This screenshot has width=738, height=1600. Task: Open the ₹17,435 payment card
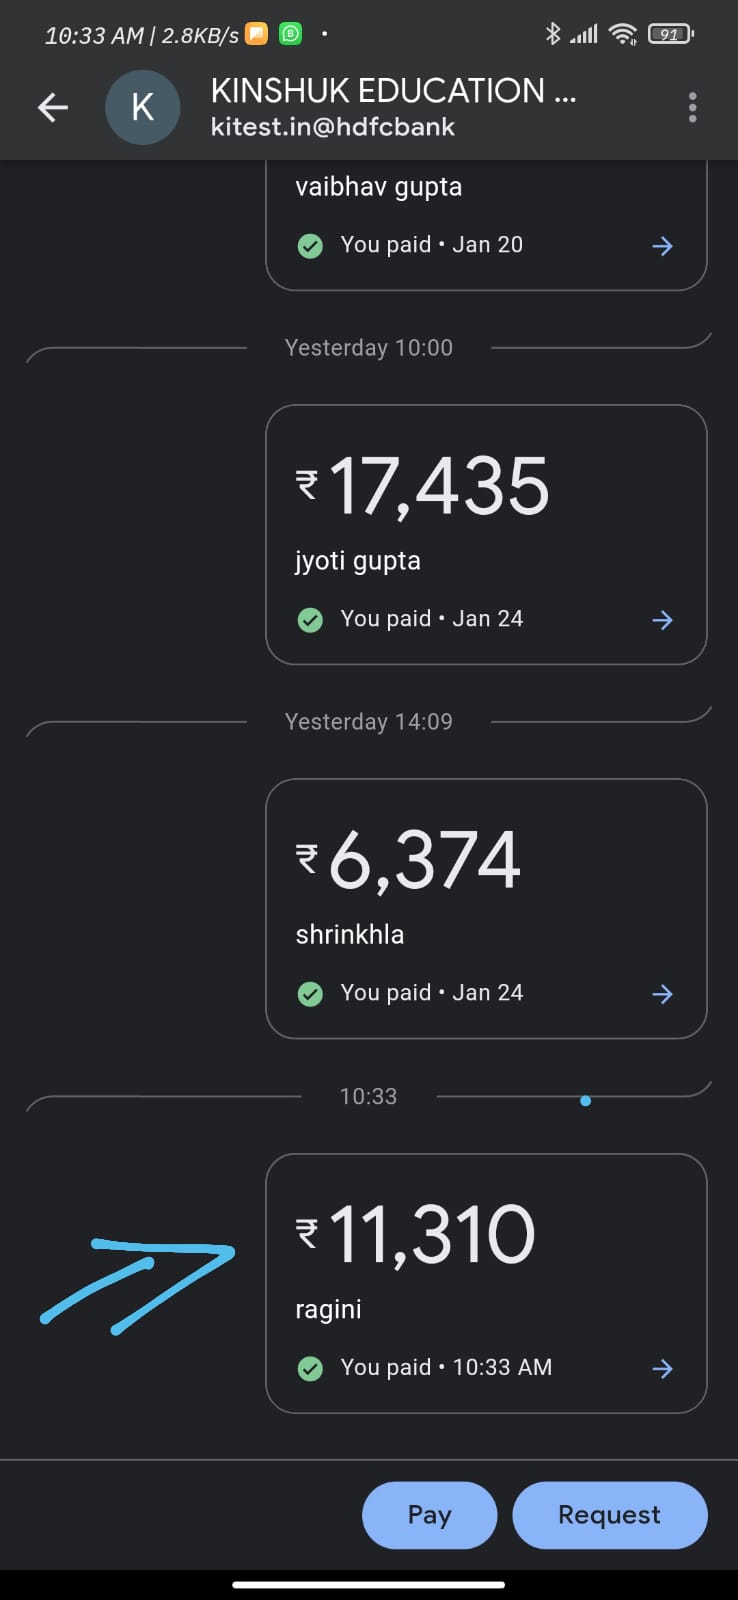click(486, 534)
